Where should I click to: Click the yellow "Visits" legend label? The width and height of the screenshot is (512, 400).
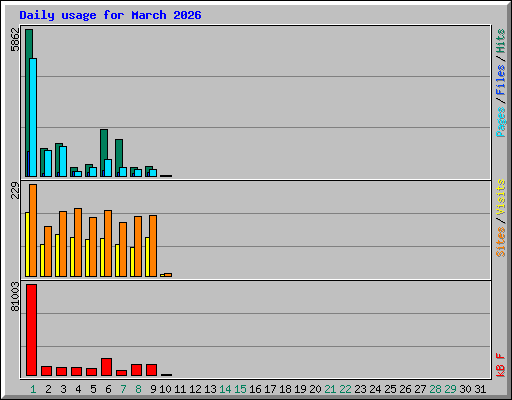pos(501,197)
